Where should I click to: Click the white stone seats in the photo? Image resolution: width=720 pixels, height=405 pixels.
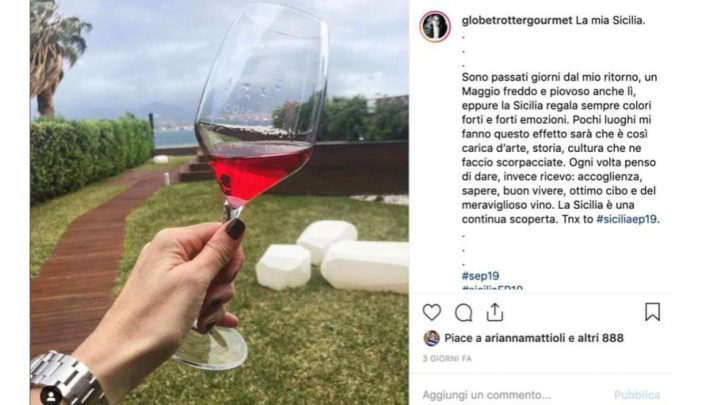[332, 256]
